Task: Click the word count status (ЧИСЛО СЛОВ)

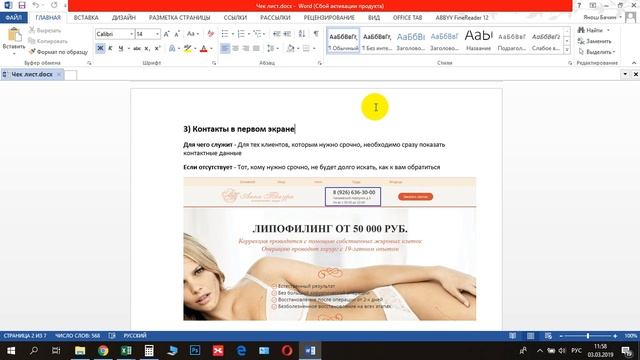Action: [78, 336]
